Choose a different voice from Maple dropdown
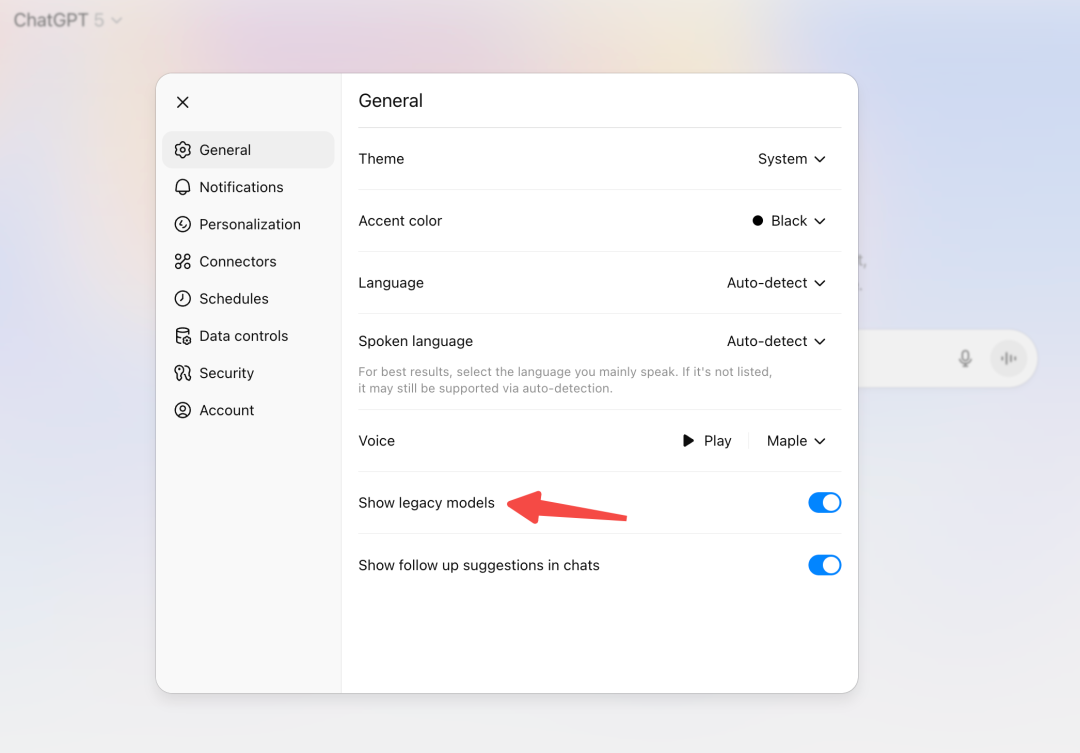This screenshot has height=753, width=1080. (796, 441)
